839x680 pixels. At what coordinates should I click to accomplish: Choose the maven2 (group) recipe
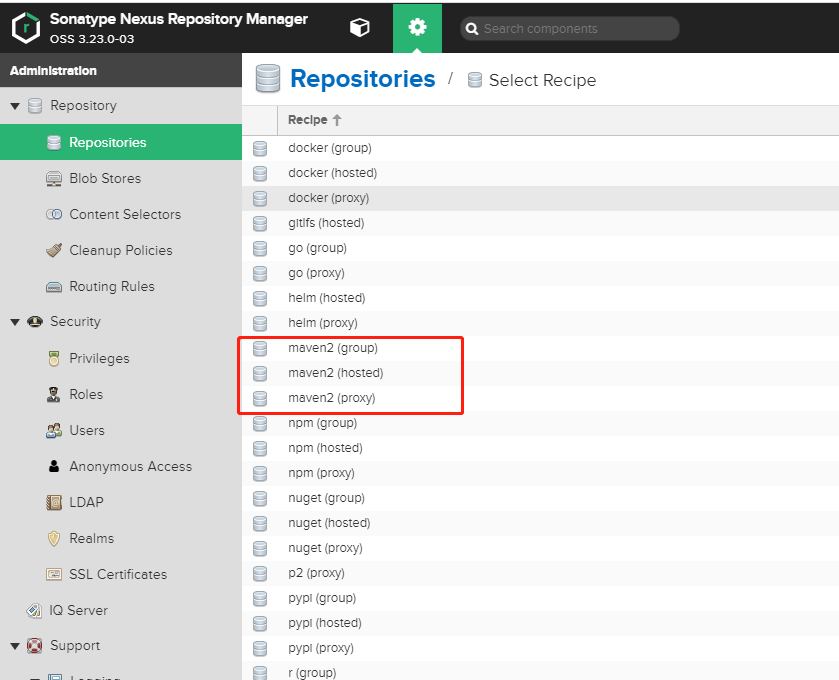(x=540, y=348)
